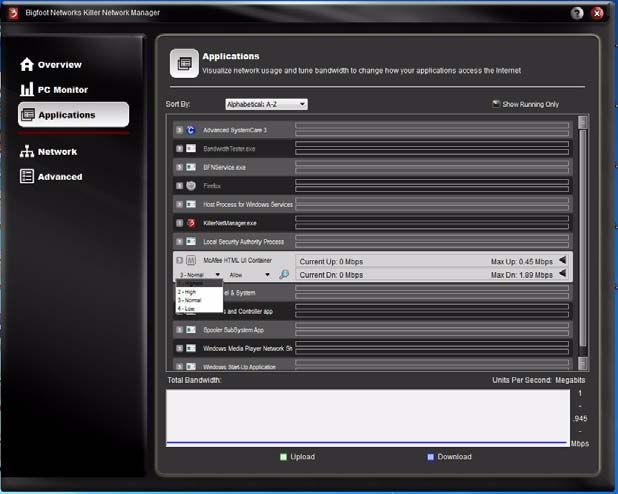Click the scrollbar up arrow in list

pos(583,122)
